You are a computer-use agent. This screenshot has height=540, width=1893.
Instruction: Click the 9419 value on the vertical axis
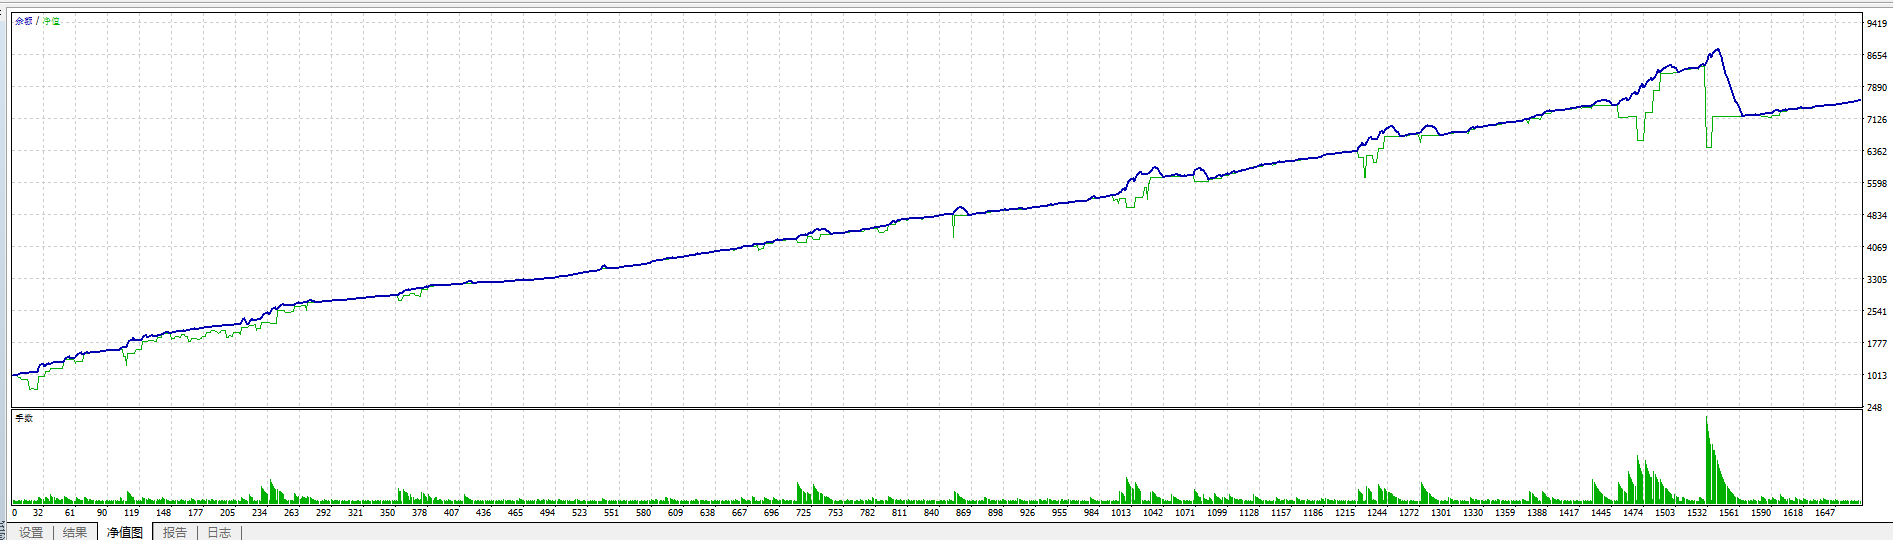click(x=1876, y=23)
